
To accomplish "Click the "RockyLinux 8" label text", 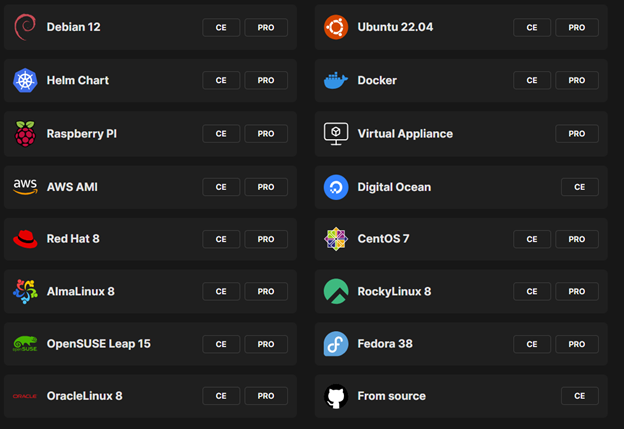I will click(394, 292).
